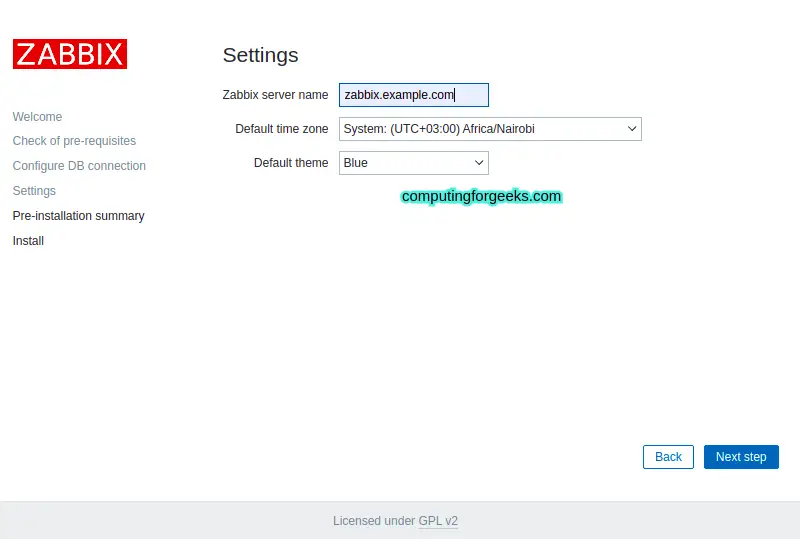Screen dimensions: 800x539
Task: Click the Default time zone label
Action: coord(282,129)
